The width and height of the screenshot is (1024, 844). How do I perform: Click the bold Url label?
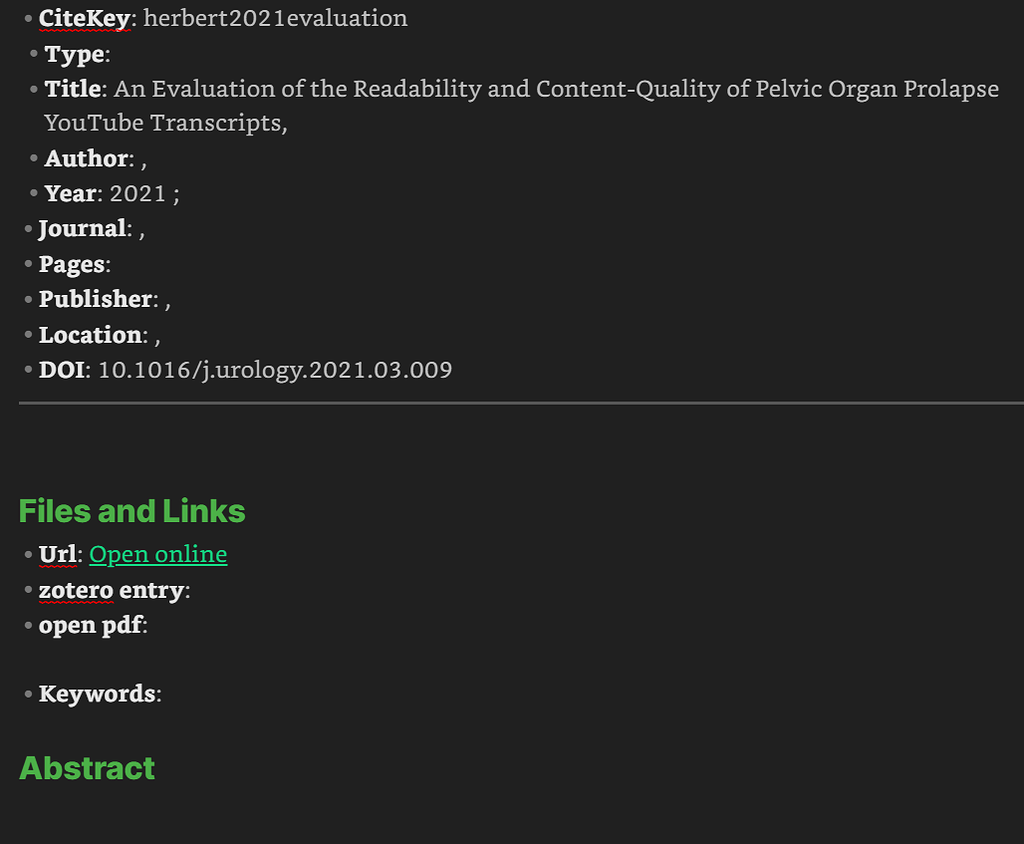57,555
